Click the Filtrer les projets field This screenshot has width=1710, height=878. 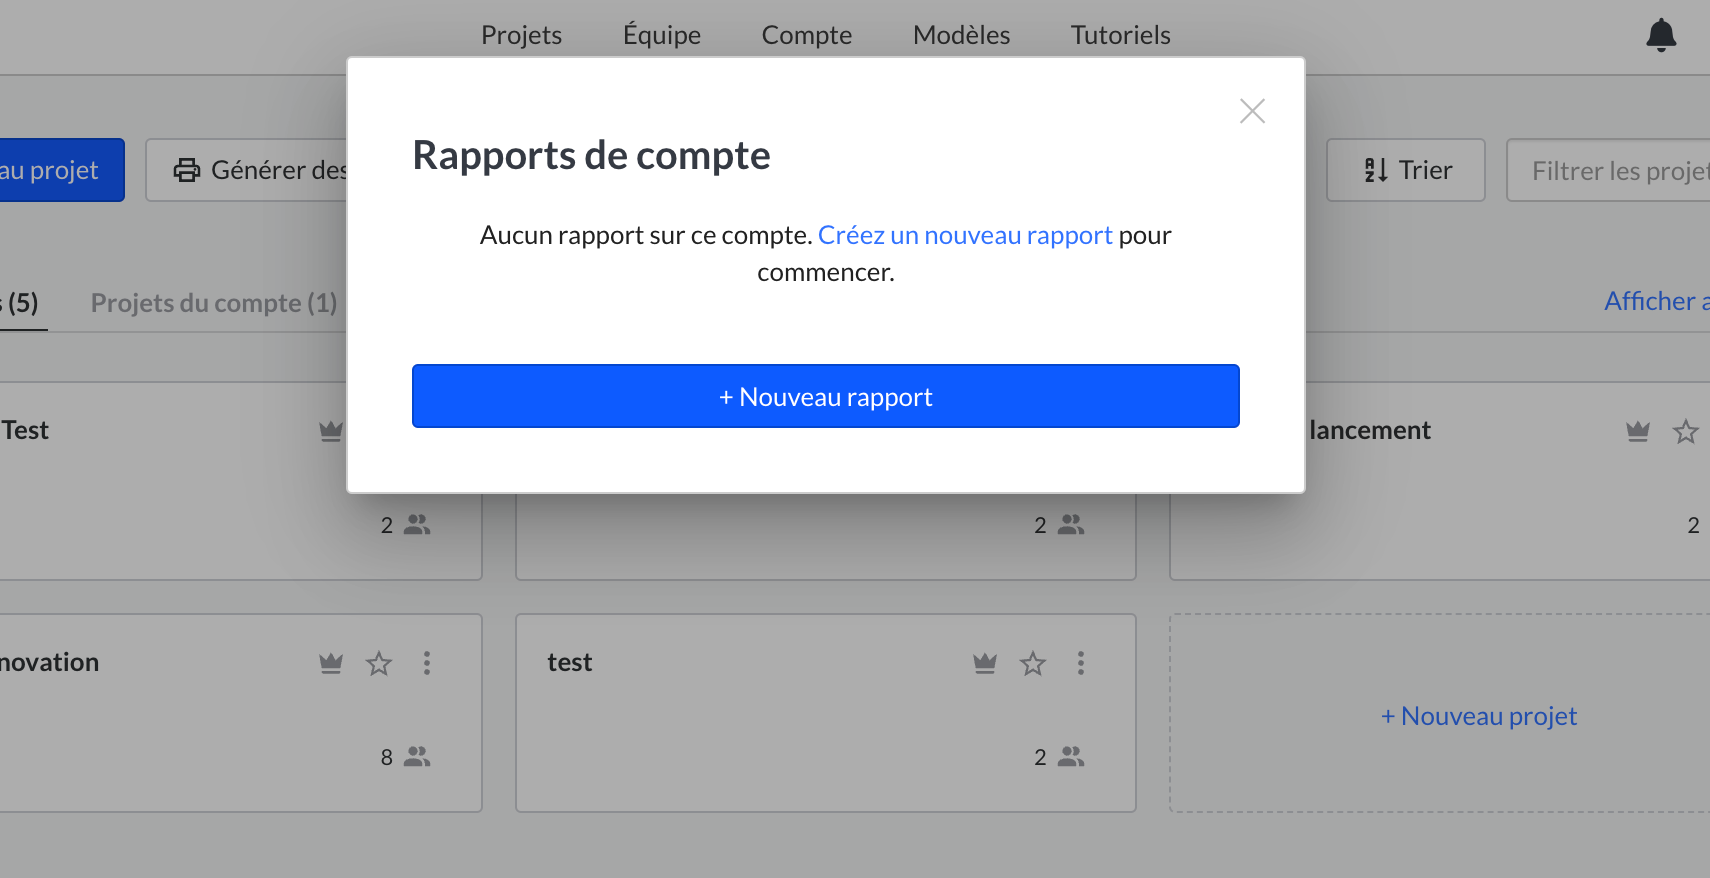[1608, 170]
